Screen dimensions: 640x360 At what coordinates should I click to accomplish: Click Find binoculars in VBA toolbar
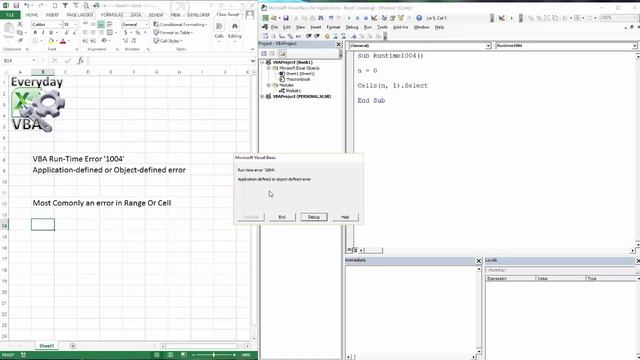click(321, 18)
